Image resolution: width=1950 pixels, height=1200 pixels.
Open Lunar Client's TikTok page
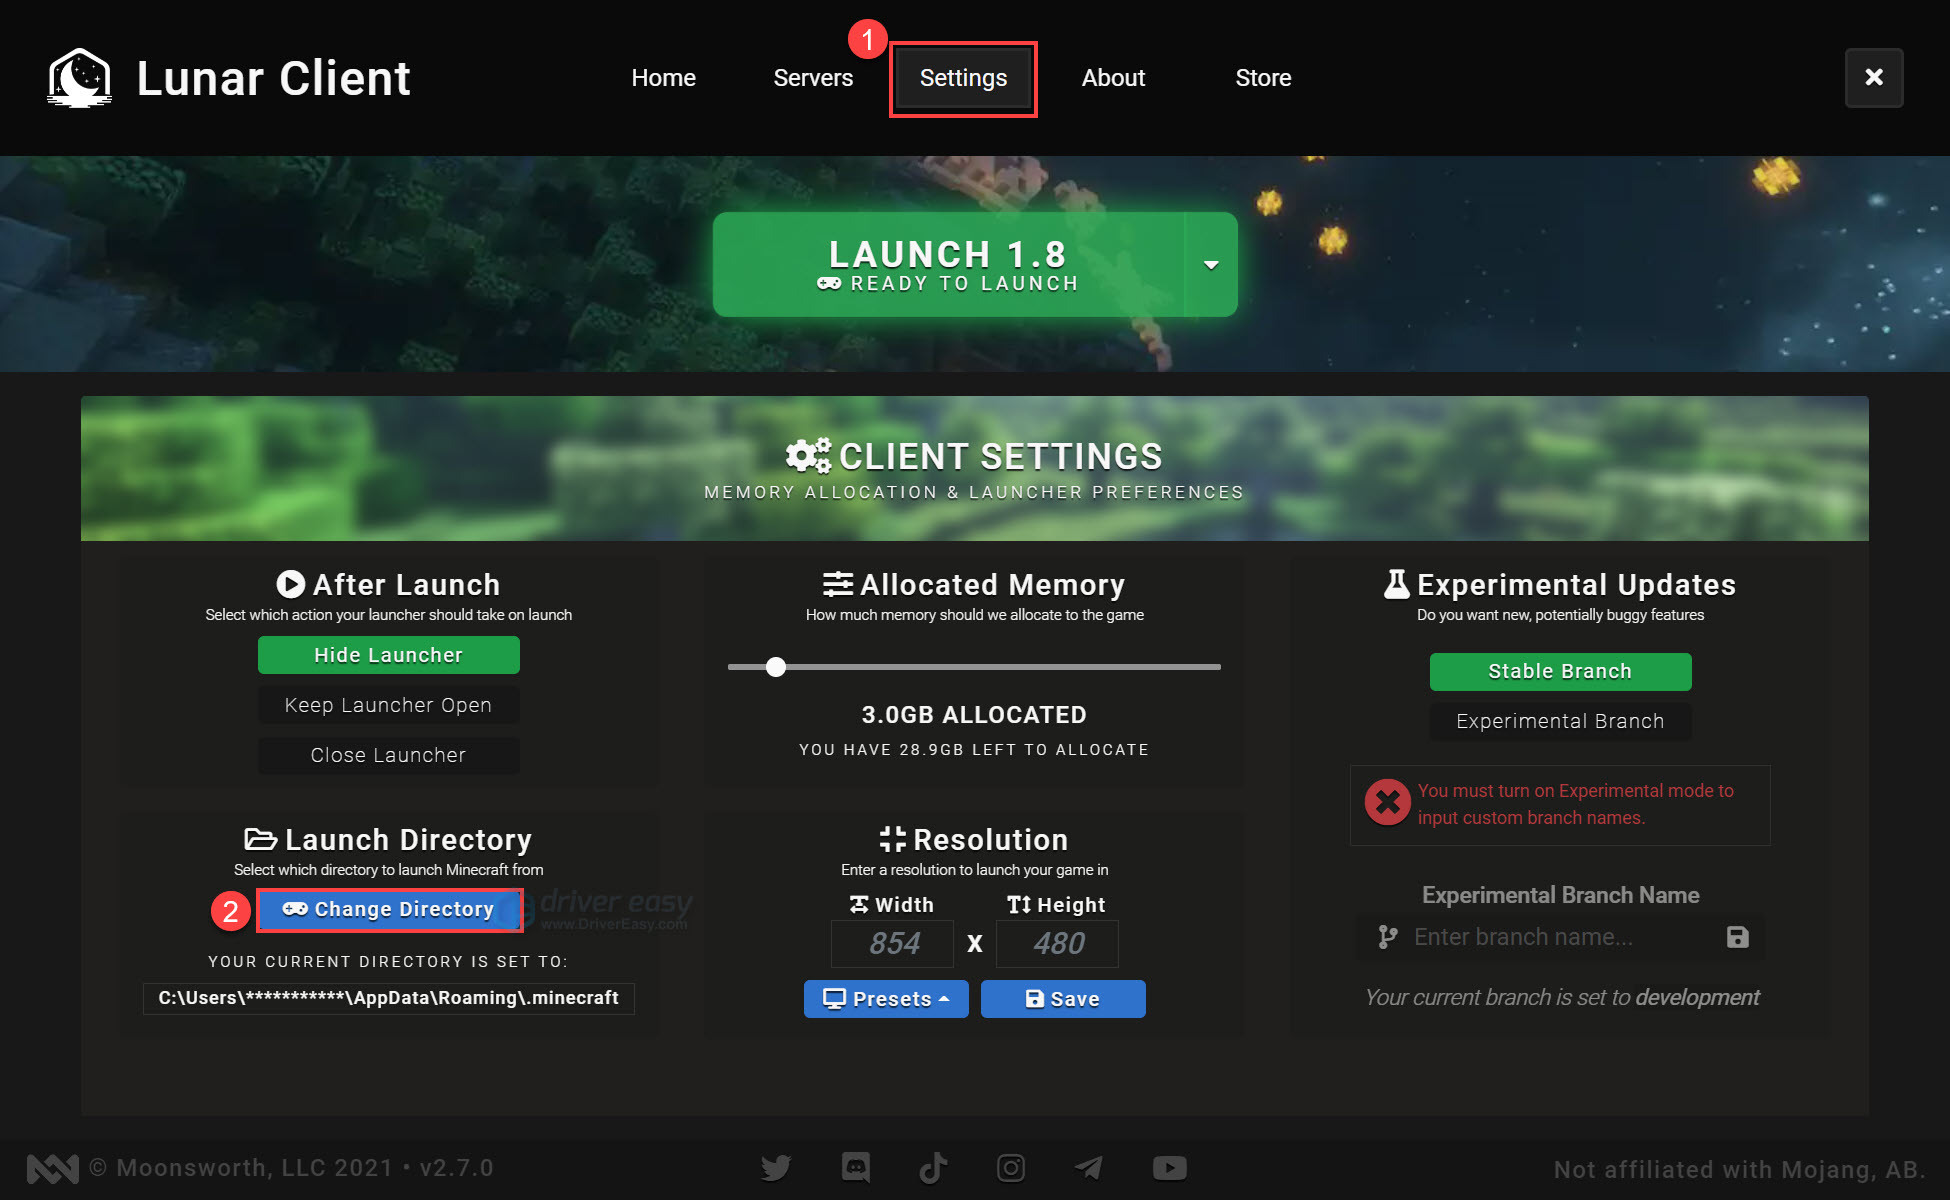pyautogui.click(x=933, y=1167)
